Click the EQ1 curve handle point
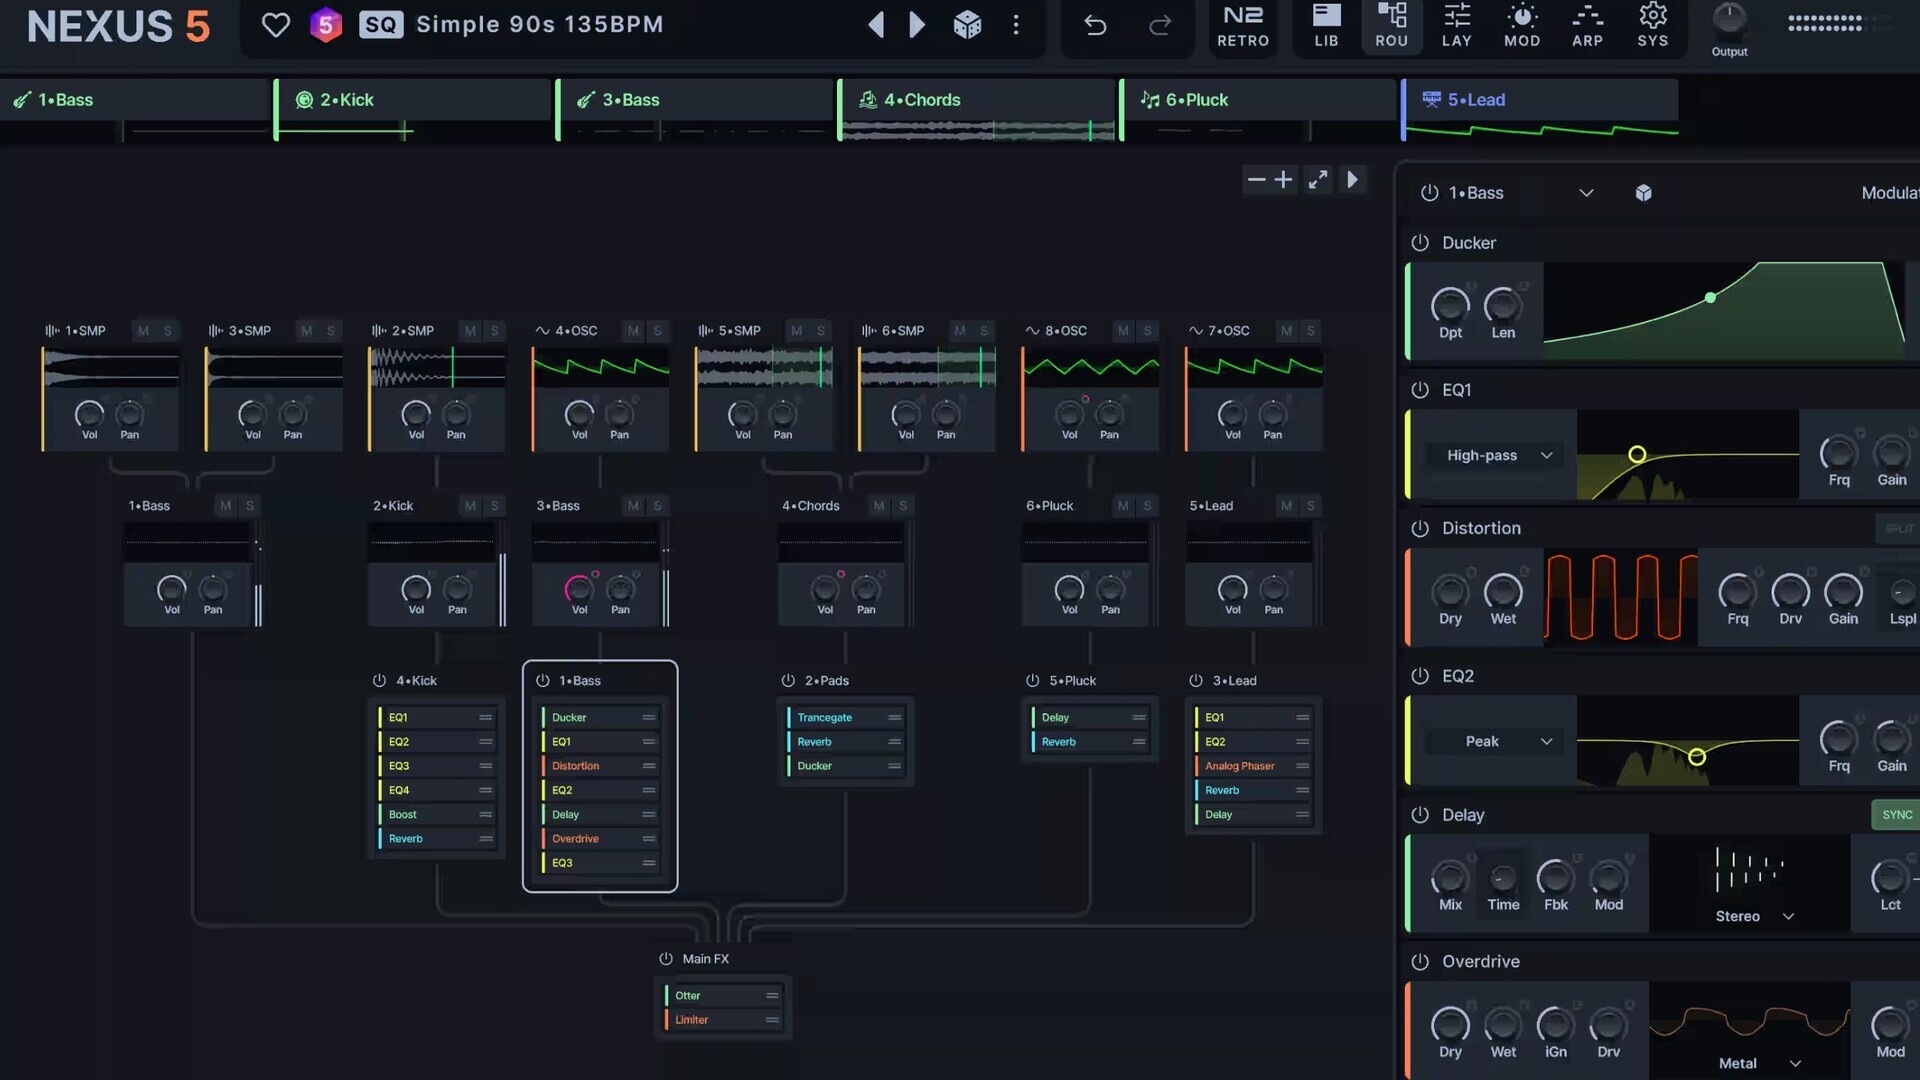This screenshot has width=1920, height=1080. (x=1637, y=455)
